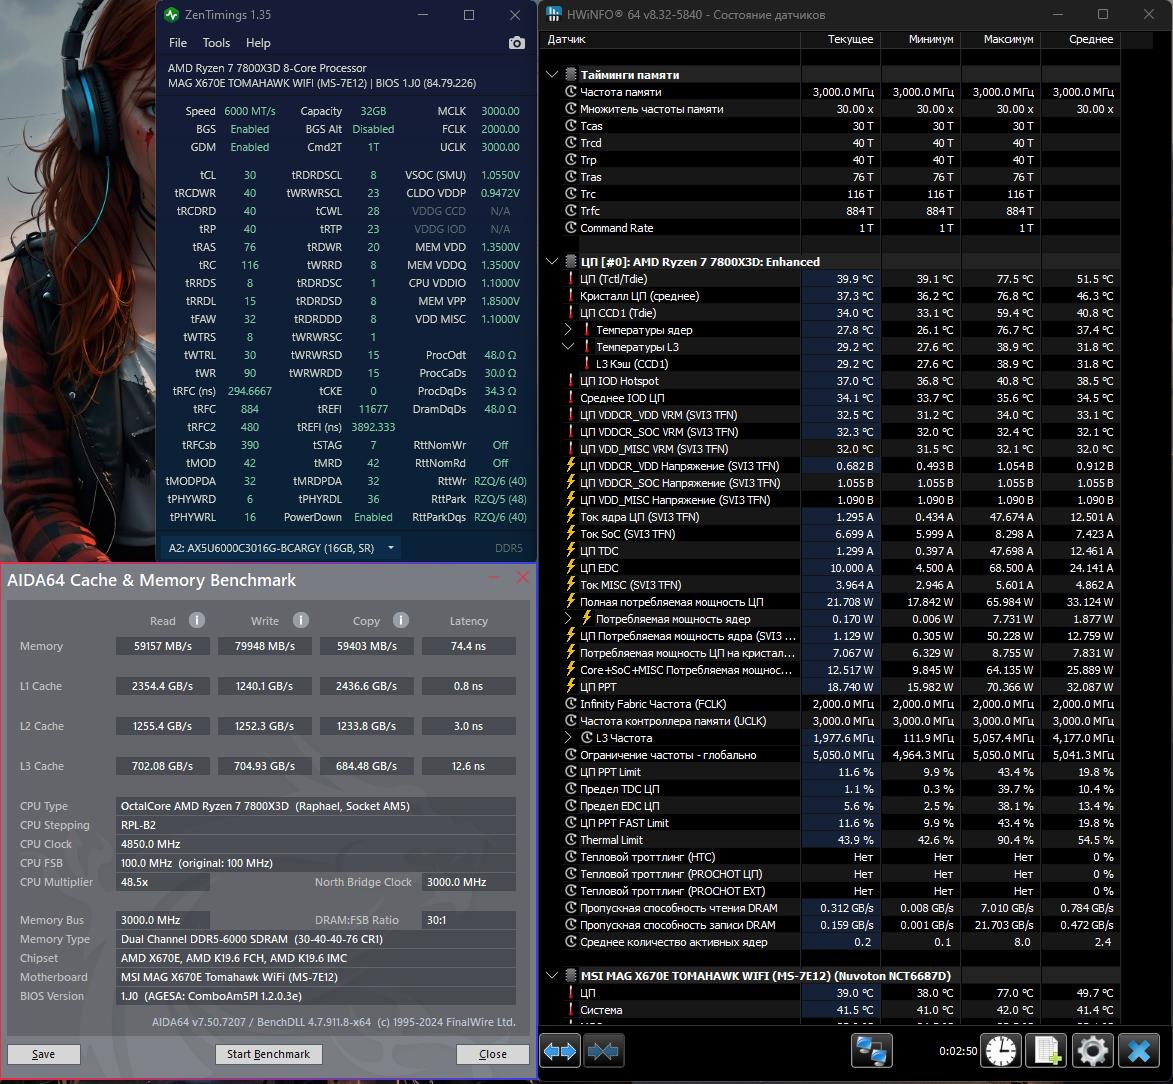Click the Write info icon in AIDA64

click(301, 620)
